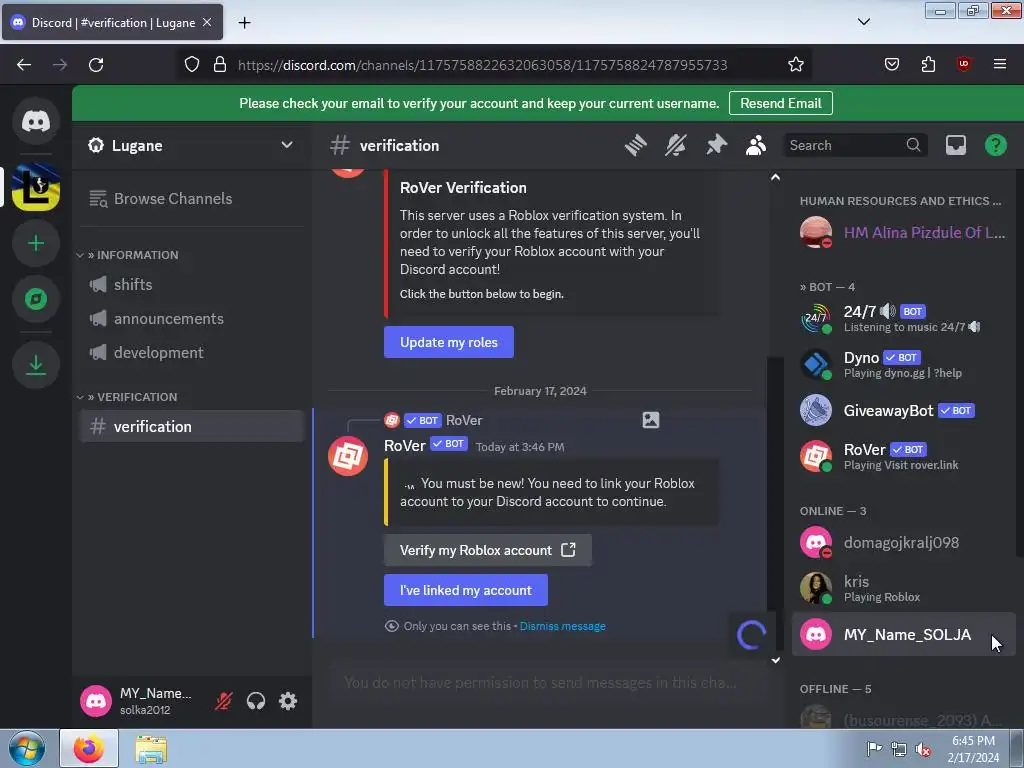This screenshot has height=768, width=1024.
Task: Open Discord Direct Messages home icon
Action: (x=36, y=121)
